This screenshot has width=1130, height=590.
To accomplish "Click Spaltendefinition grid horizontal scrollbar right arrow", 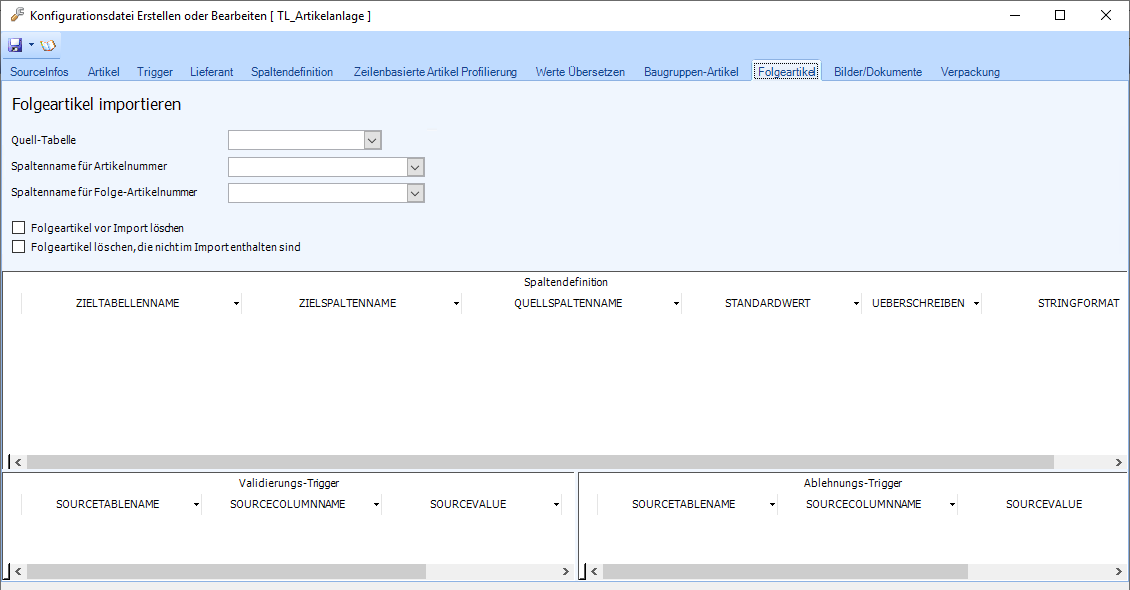I will click(x=1119, y=462).
